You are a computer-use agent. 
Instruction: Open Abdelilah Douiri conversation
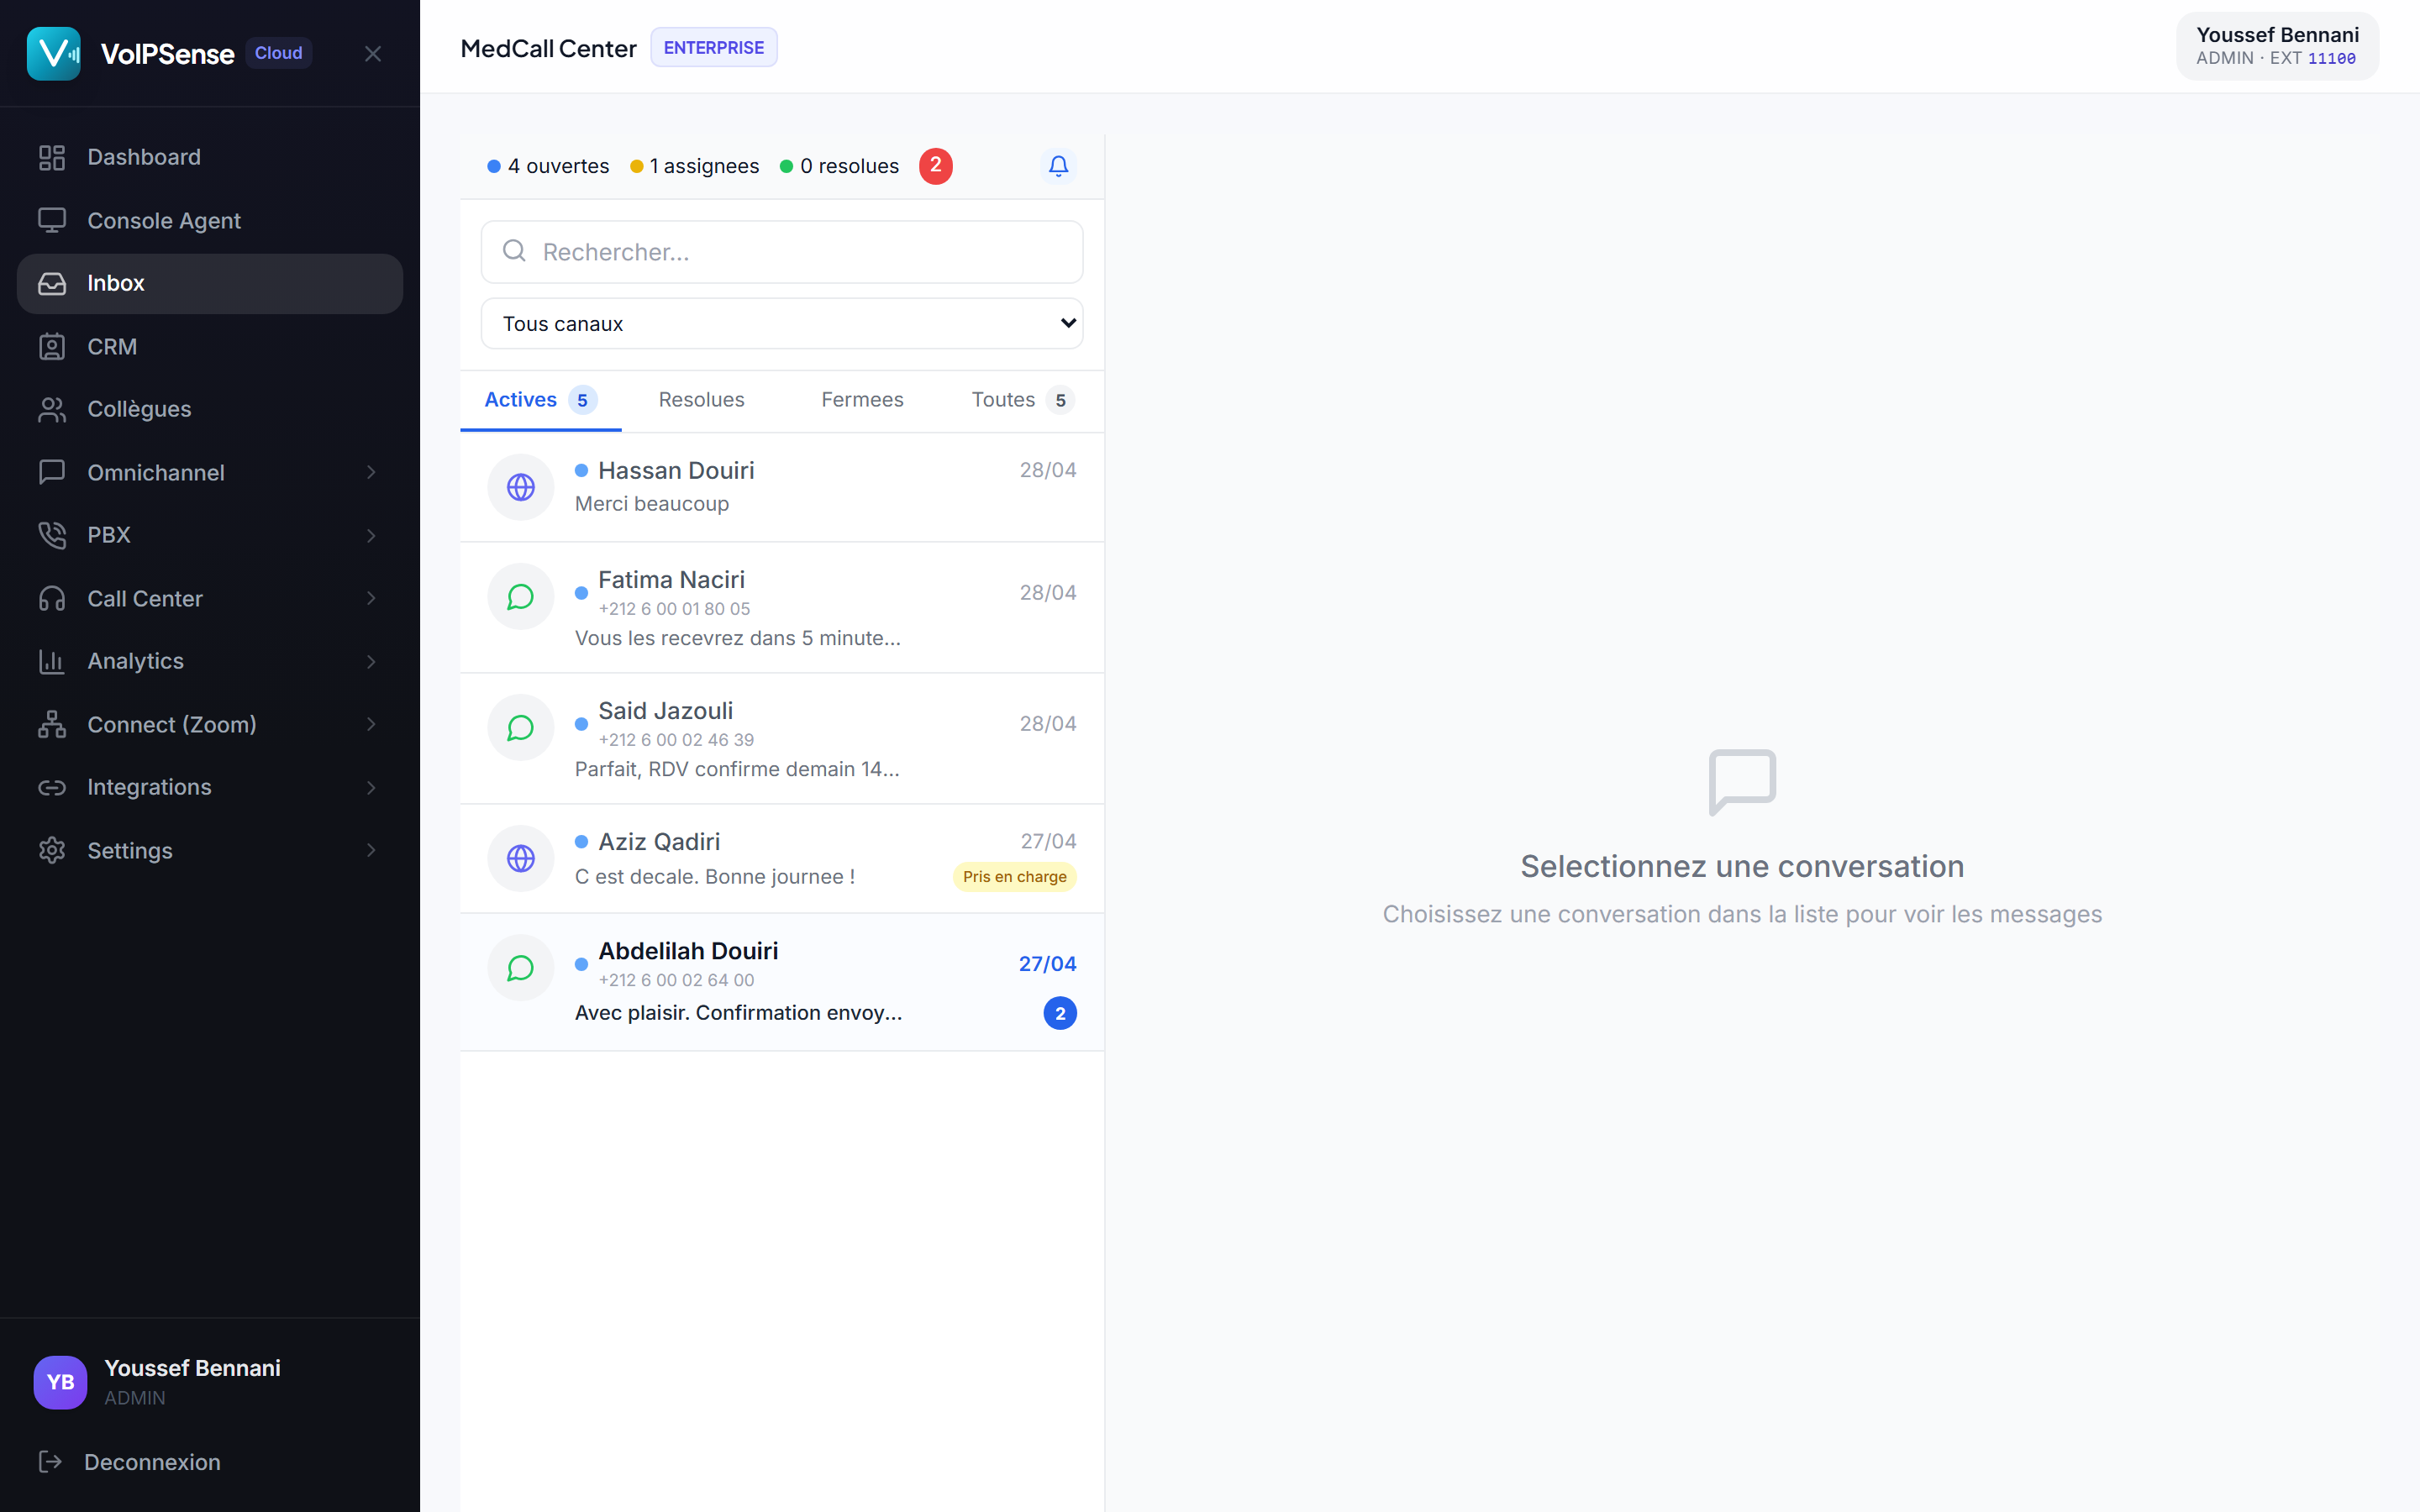(x=782, y=982)
